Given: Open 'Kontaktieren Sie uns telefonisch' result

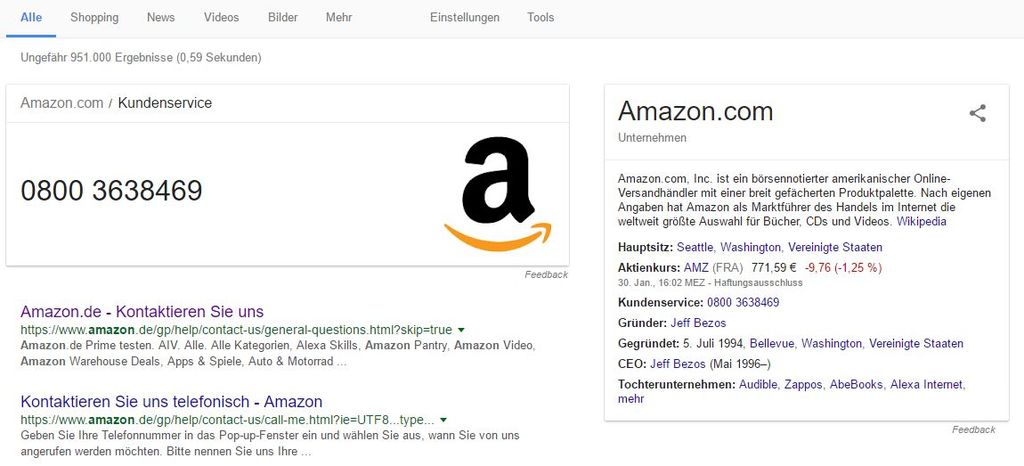Looking at the screenshot, I should pos(171,402).
